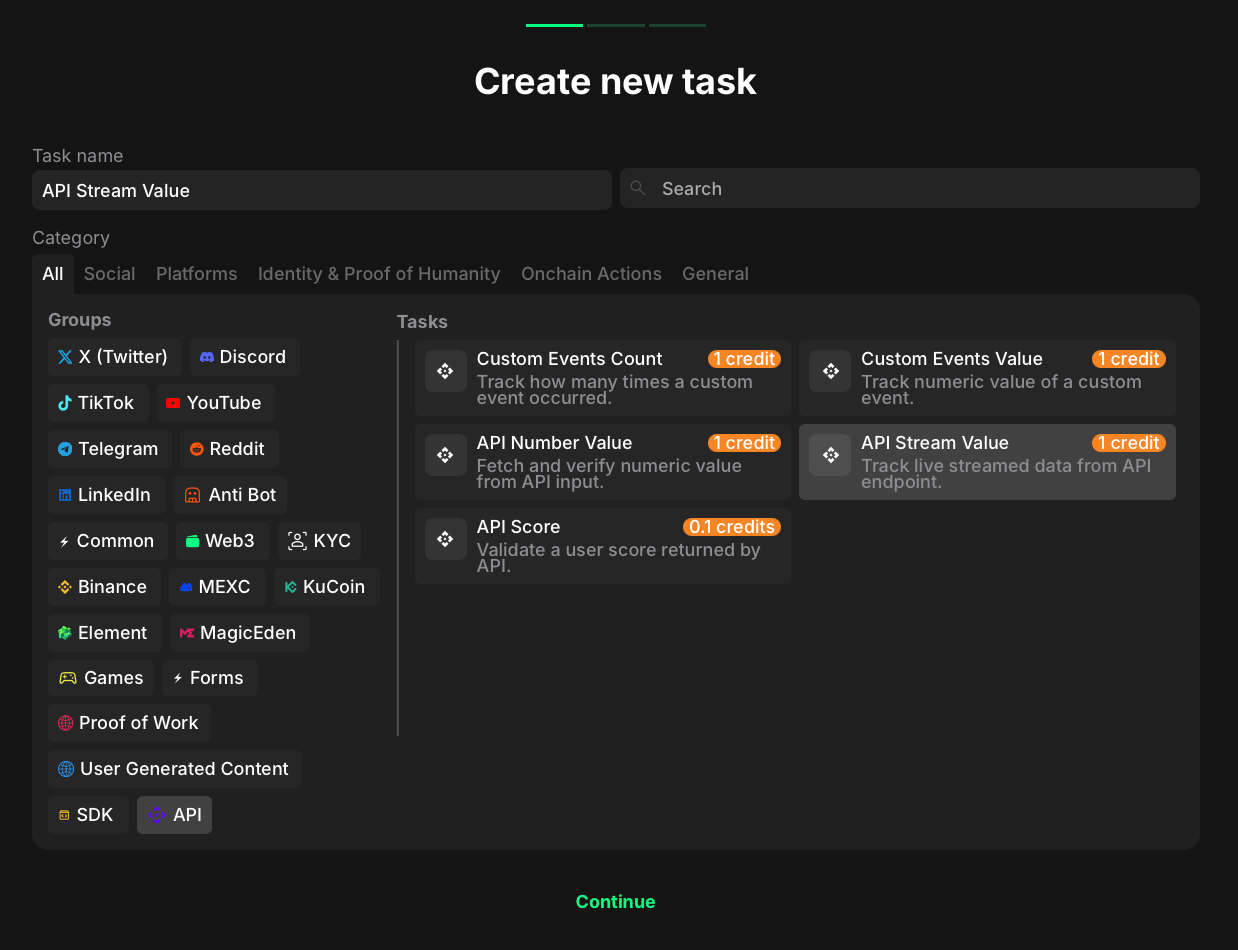Select the YouTube group
Screen dimensions: 1238x950
click(x=215, y=403)
